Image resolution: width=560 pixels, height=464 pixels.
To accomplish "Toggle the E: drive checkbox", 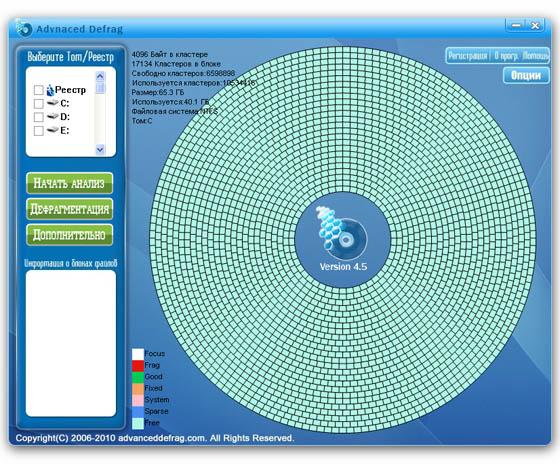I will click(39, 131).
